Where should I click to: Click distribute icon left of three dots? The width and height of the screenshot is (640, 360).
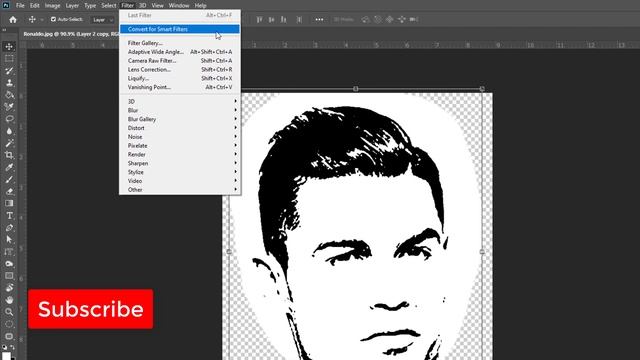point(299,19)
